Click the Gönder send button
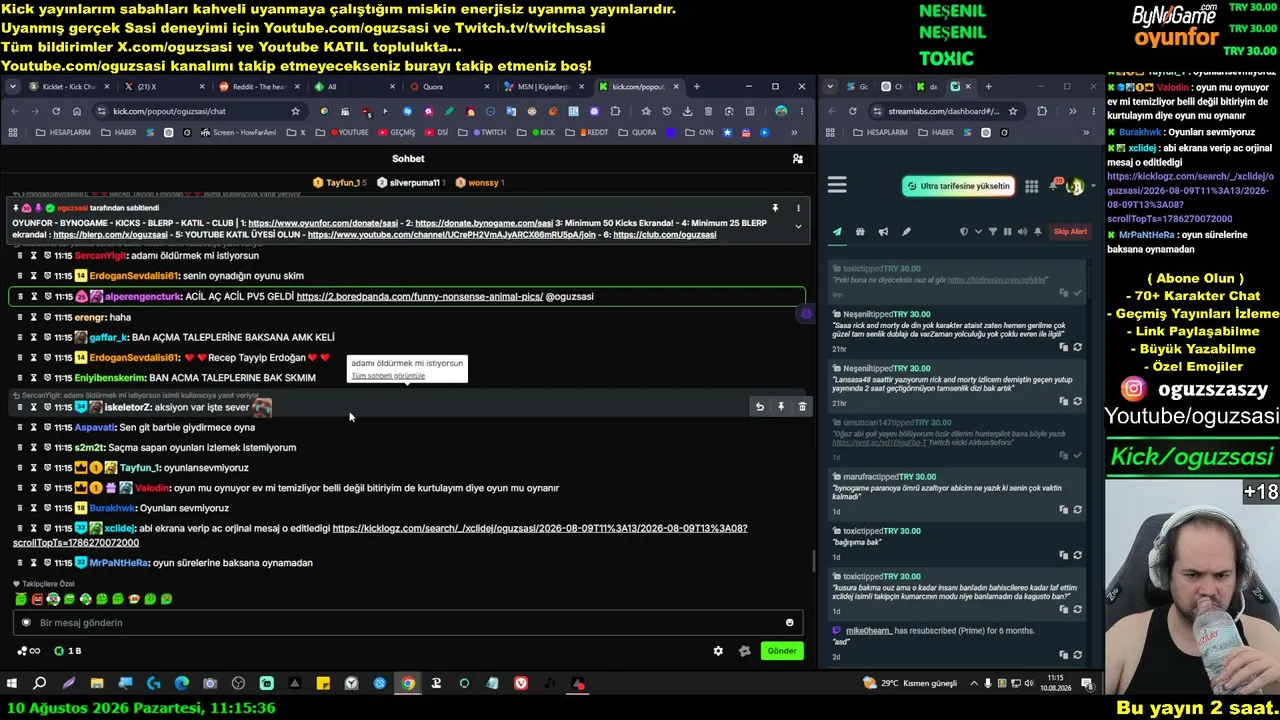 coord(782,651)
